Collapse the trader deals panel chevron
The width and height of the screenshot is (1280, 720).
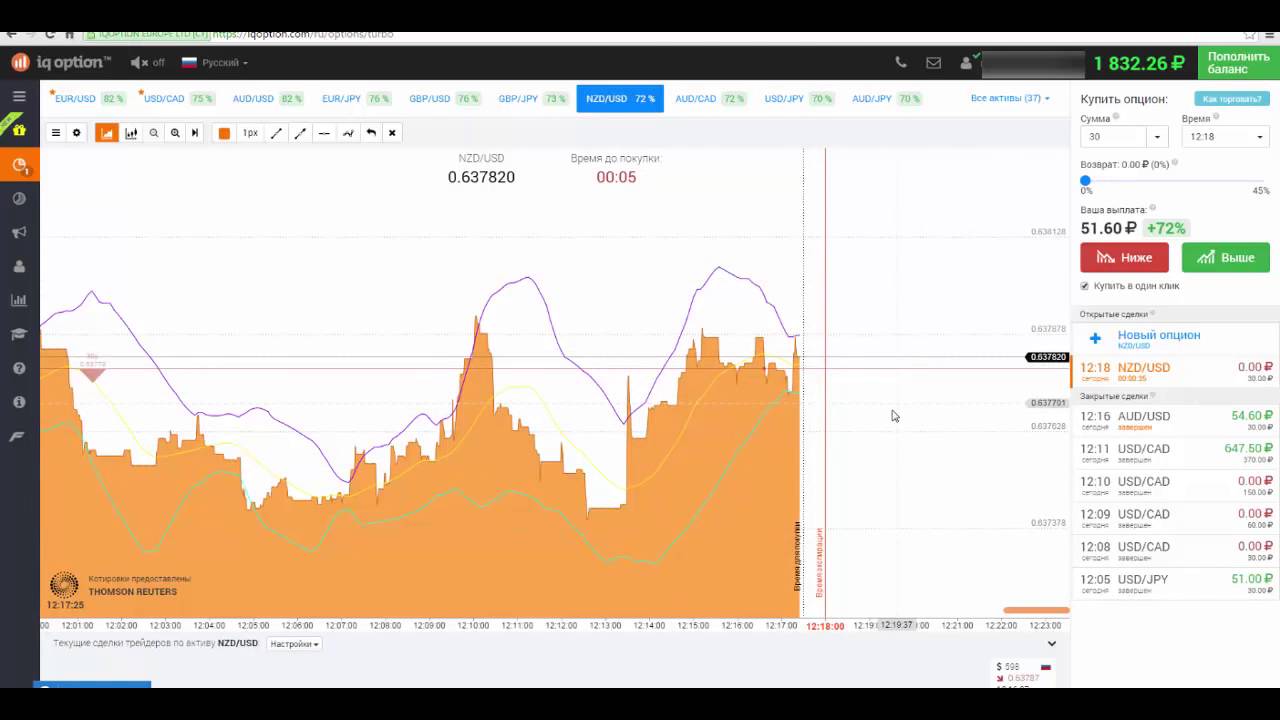[x=1051, y=644]
